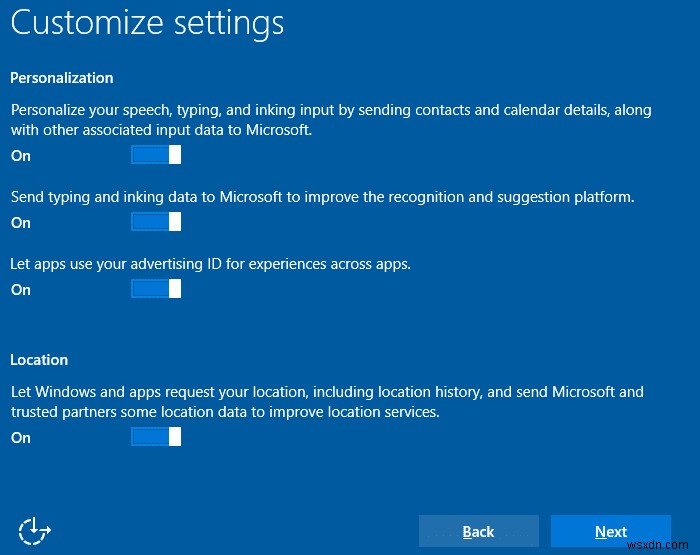
Task: Click the Next button
Action: tap(610, 532)
